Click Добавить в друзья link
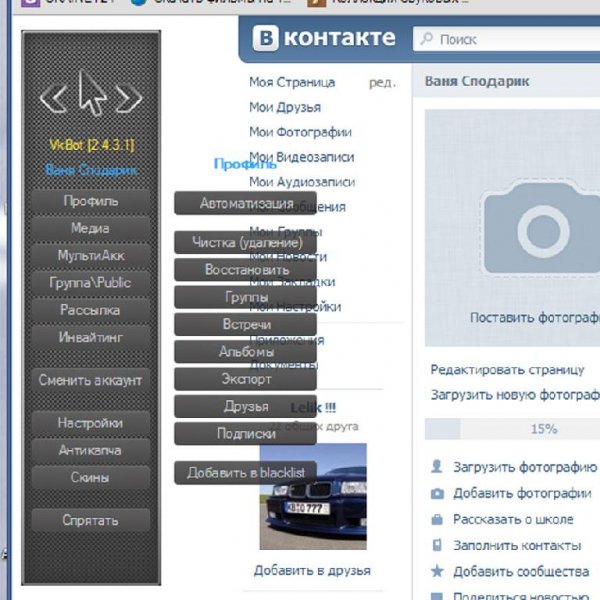The image size is (600, 600). 312,571
